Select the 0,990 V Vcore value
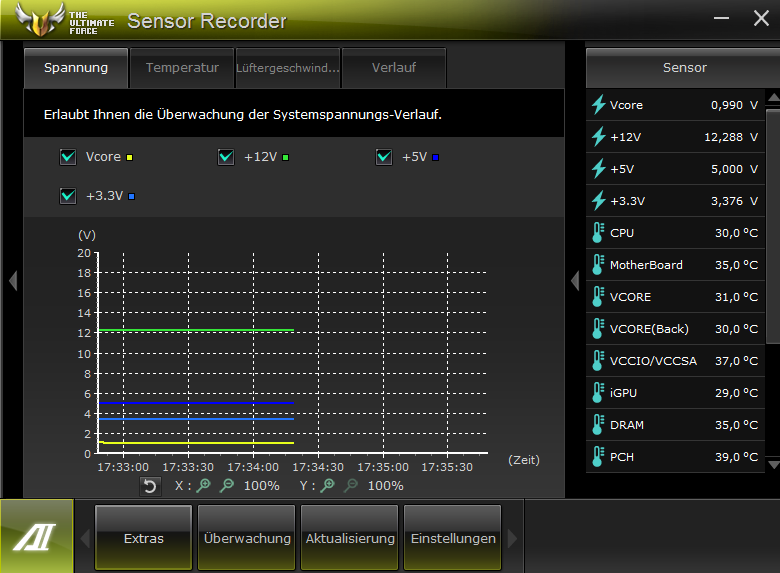The height and width of the screenshot is (573, 780). 734,105
